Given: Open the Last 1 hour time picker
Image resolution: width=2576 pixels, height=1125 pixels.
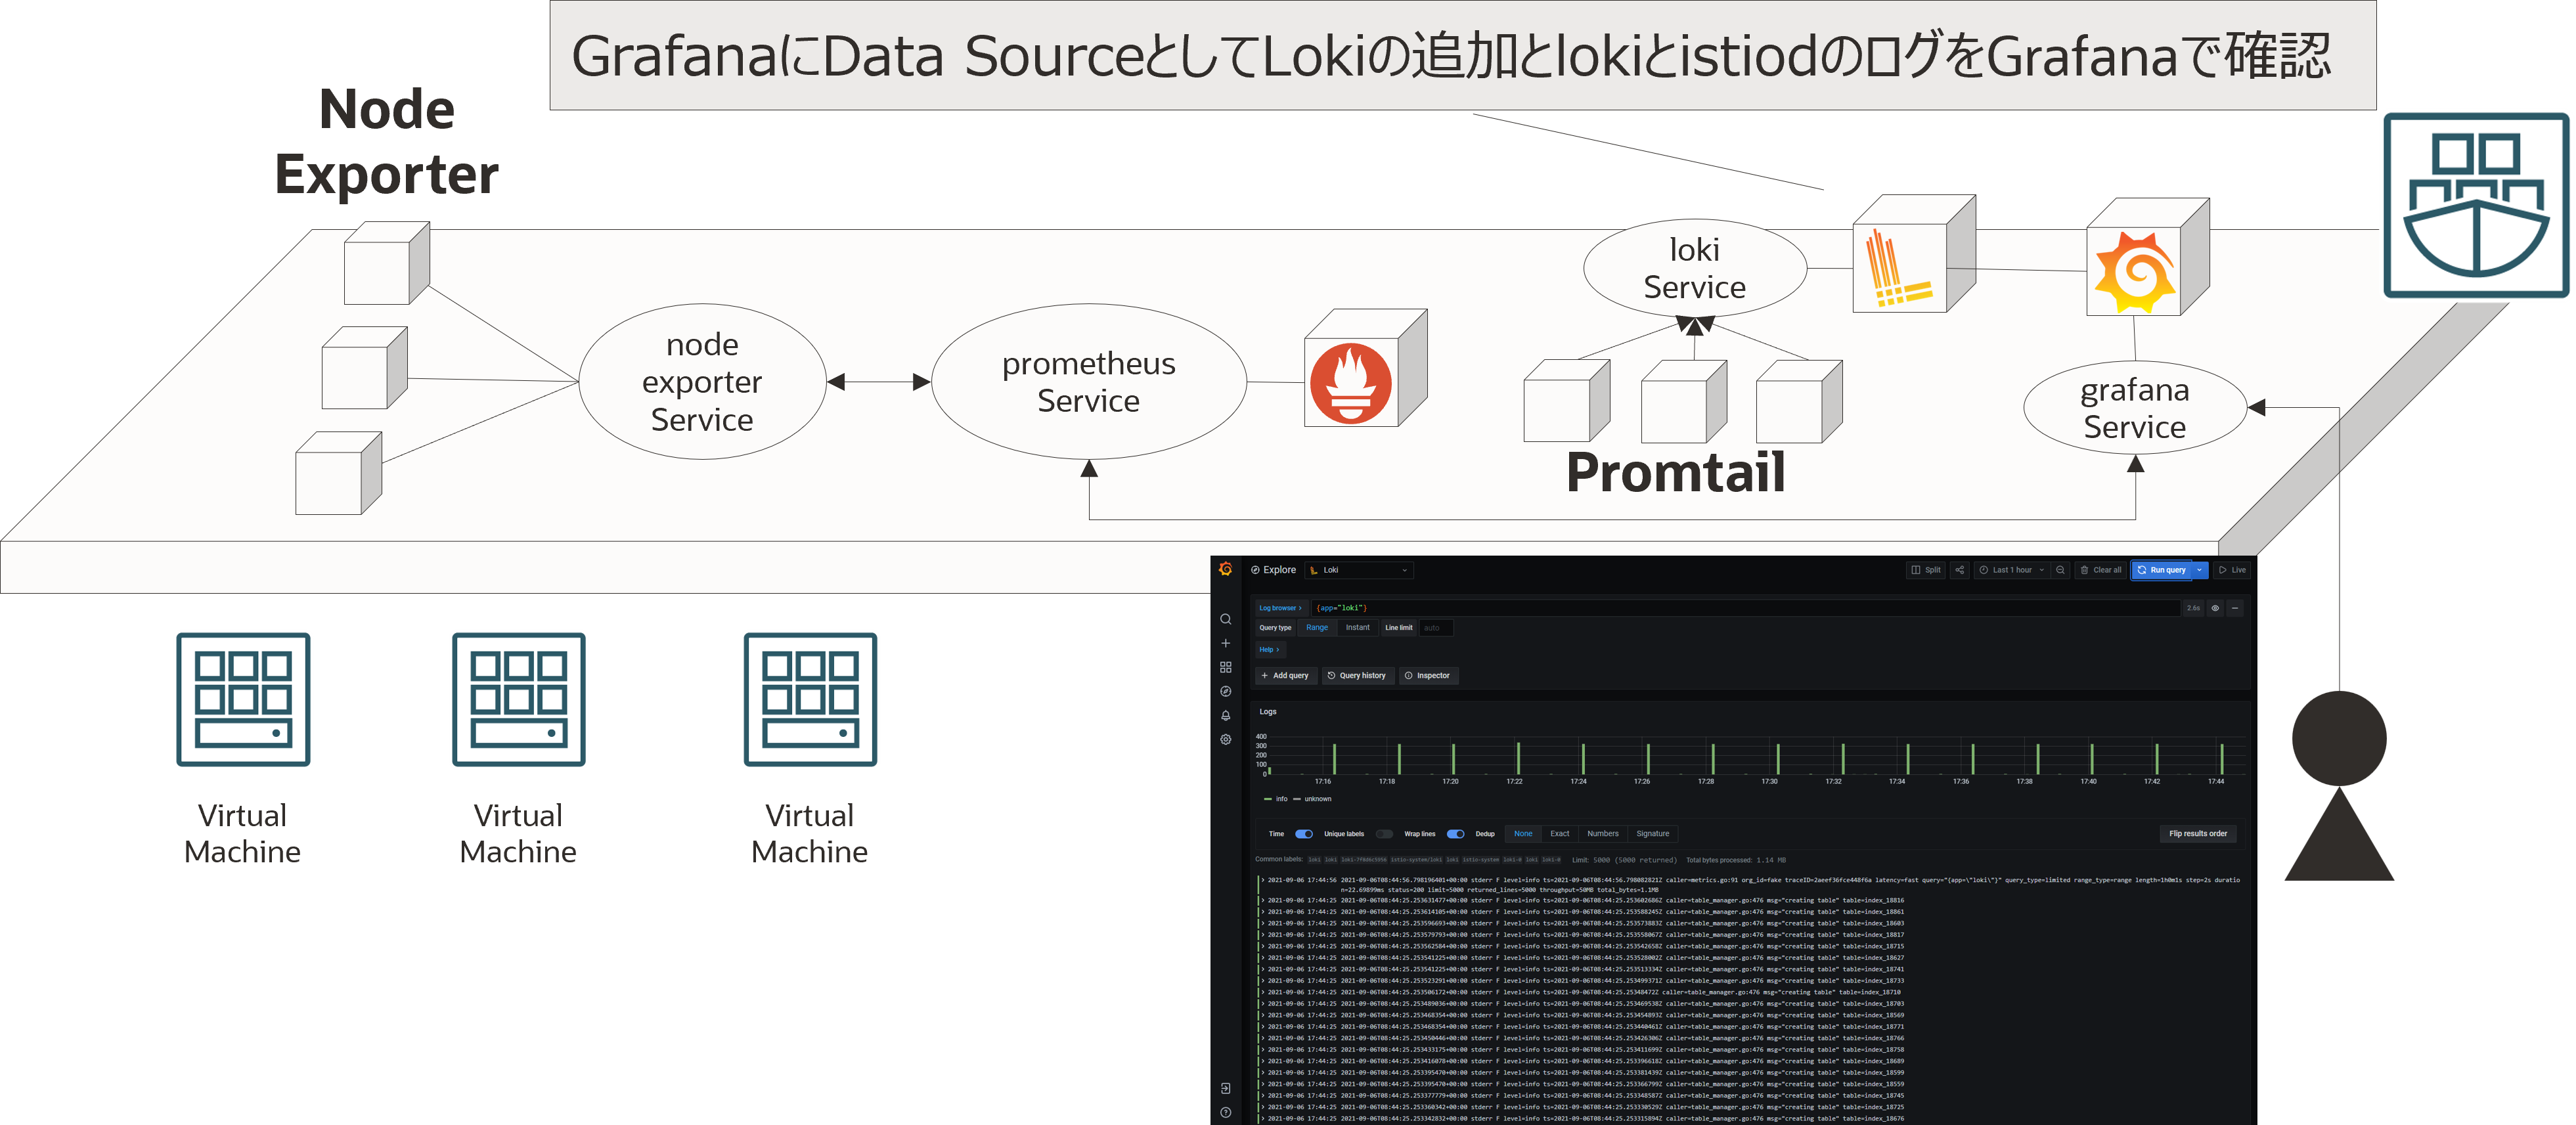Looking at the screenshot, I should click(x=2012, y=570).
